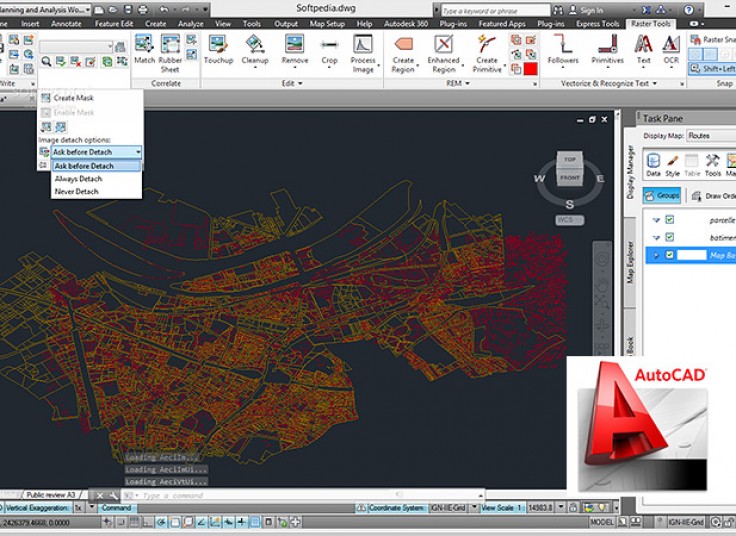The image size is (736, 536).
Task: Open Data icon in Task Pane
Action: (x=653, y=161)
